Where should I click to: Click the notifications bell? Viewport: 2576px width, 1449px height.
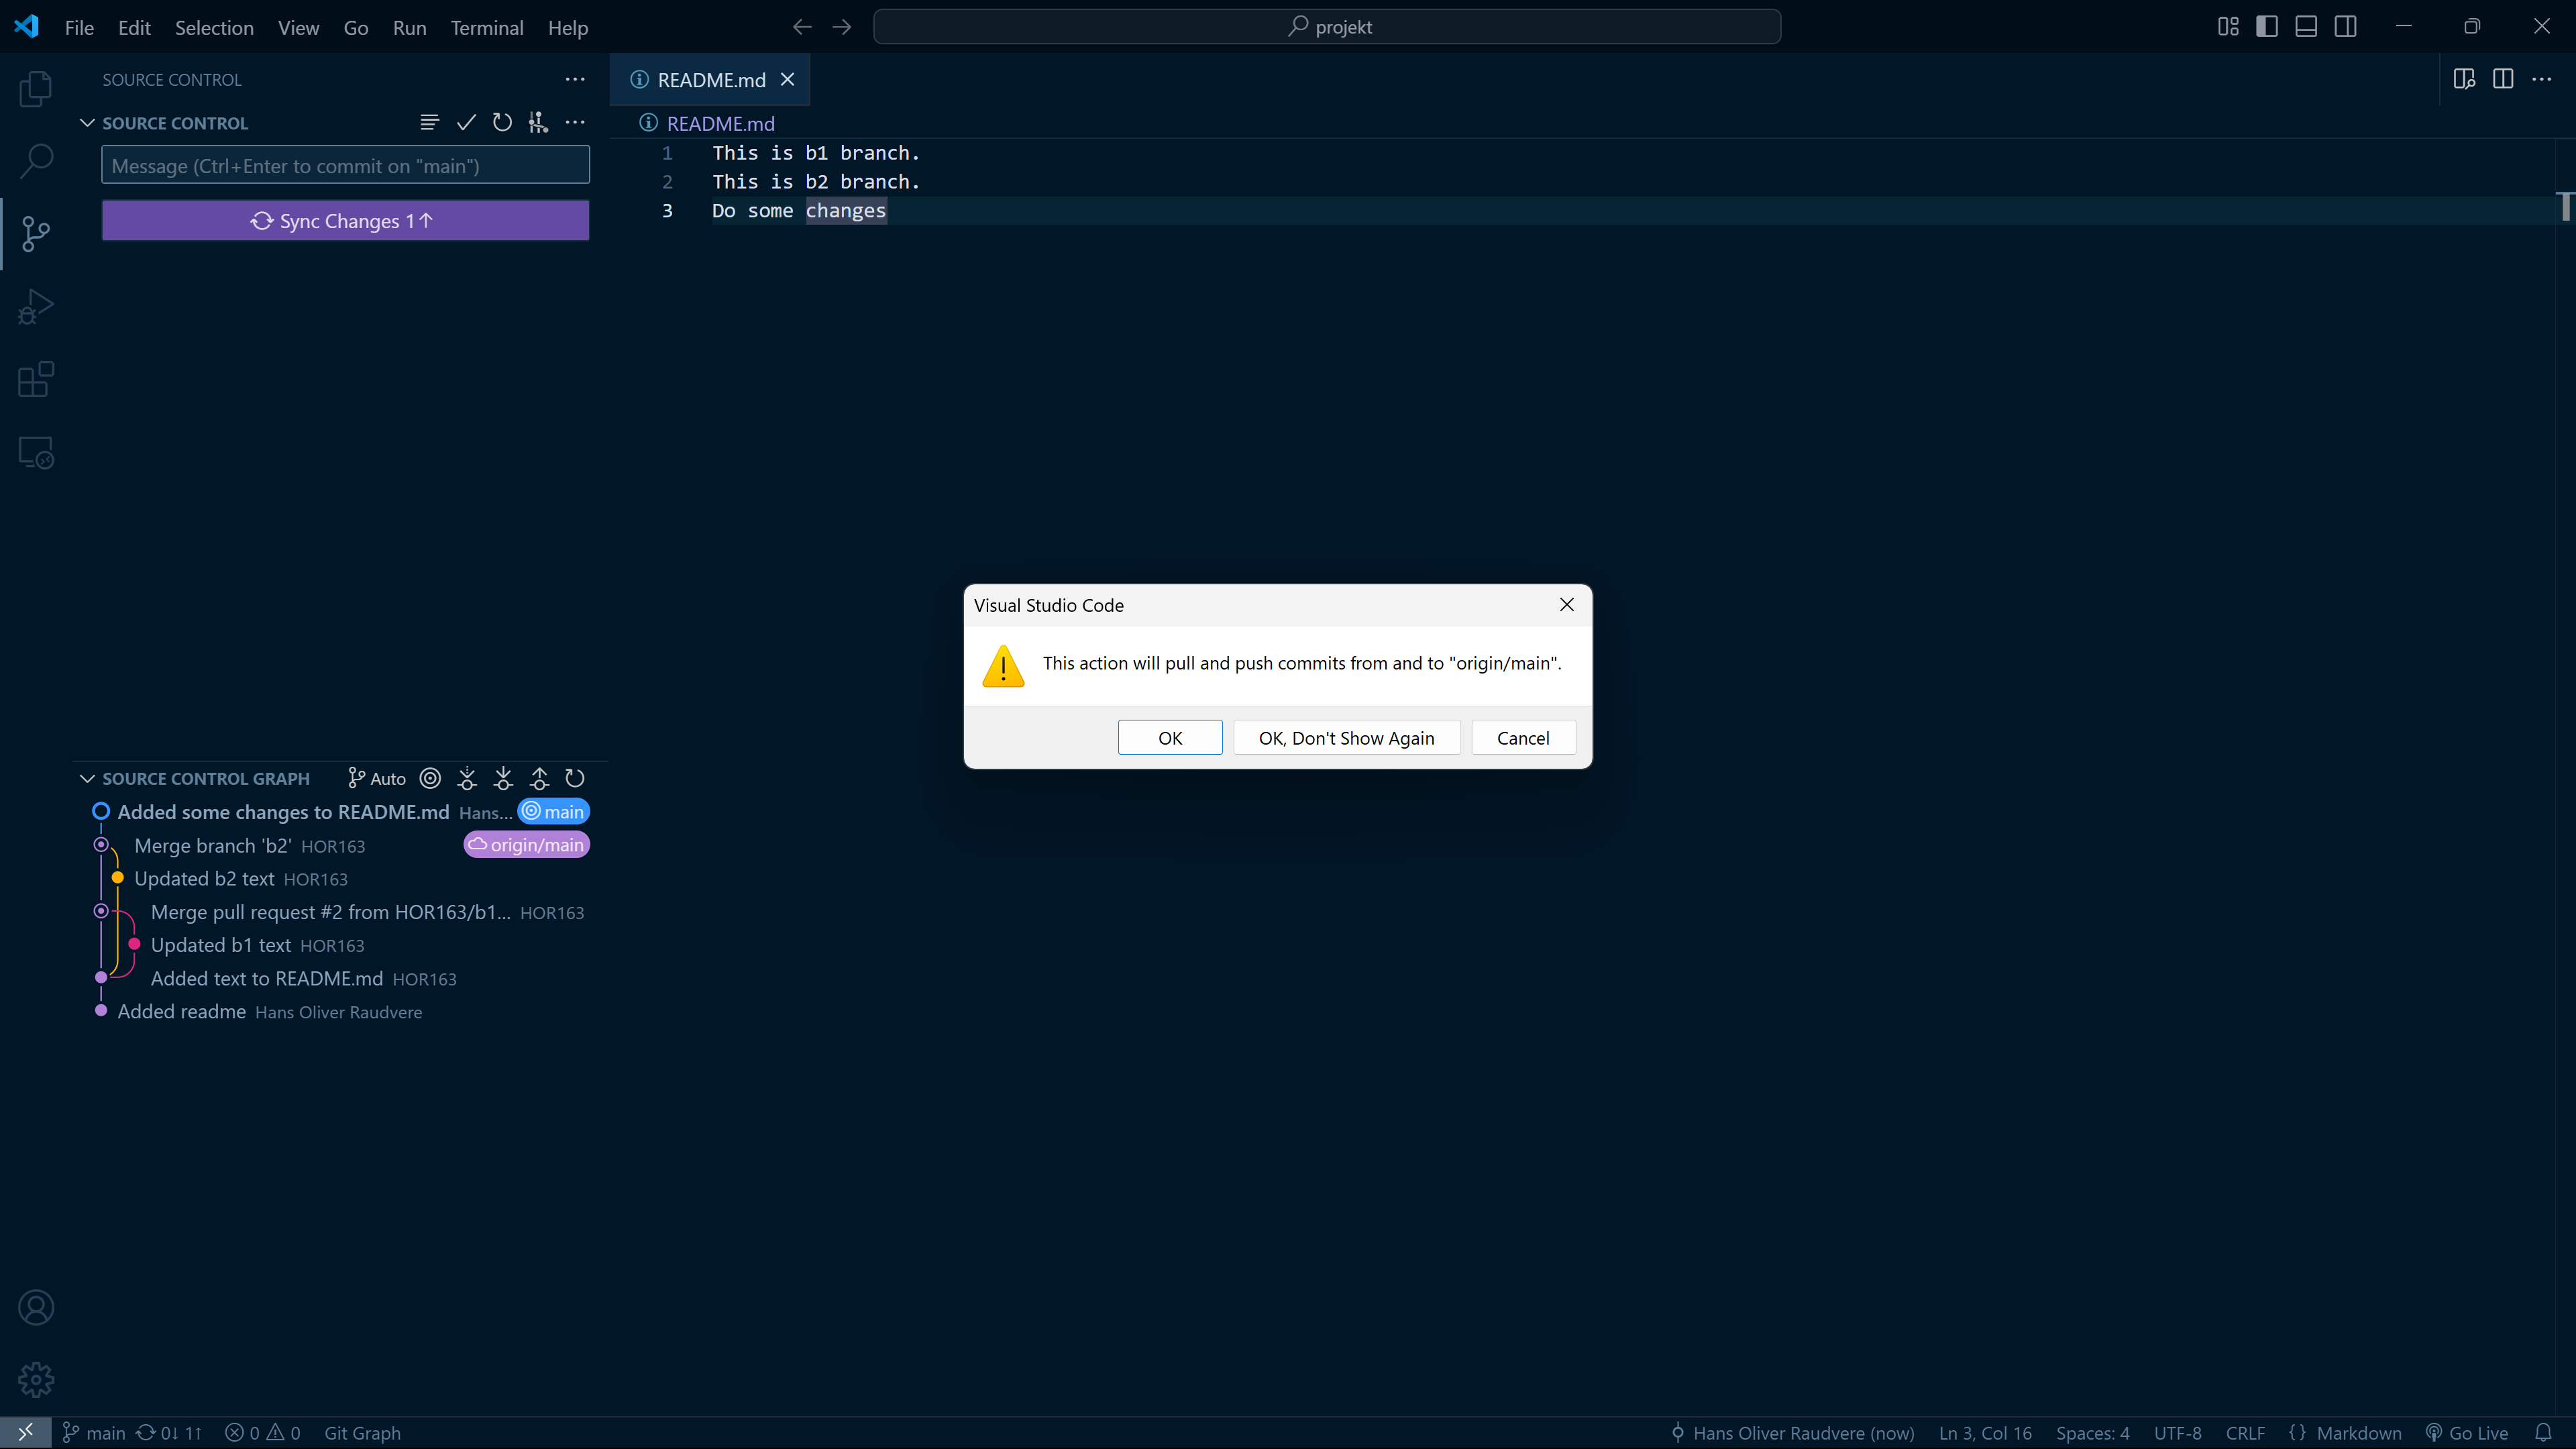[x=2544, y=1432]
